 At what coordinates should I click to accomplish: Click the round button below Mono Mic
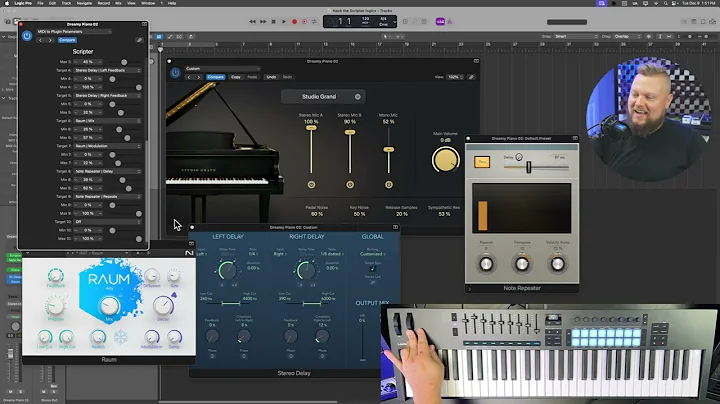pyautogui.click(x=389, y=185)
